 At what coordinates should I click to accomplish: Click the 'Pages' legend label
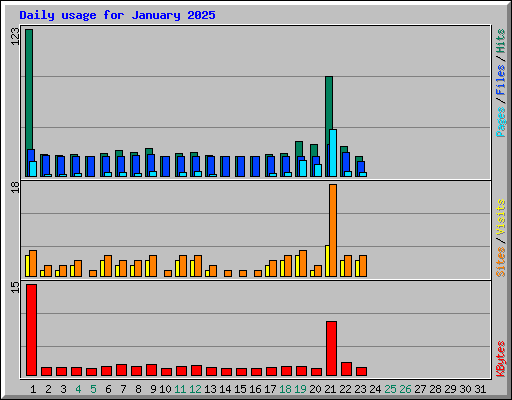tap(500, 122)
